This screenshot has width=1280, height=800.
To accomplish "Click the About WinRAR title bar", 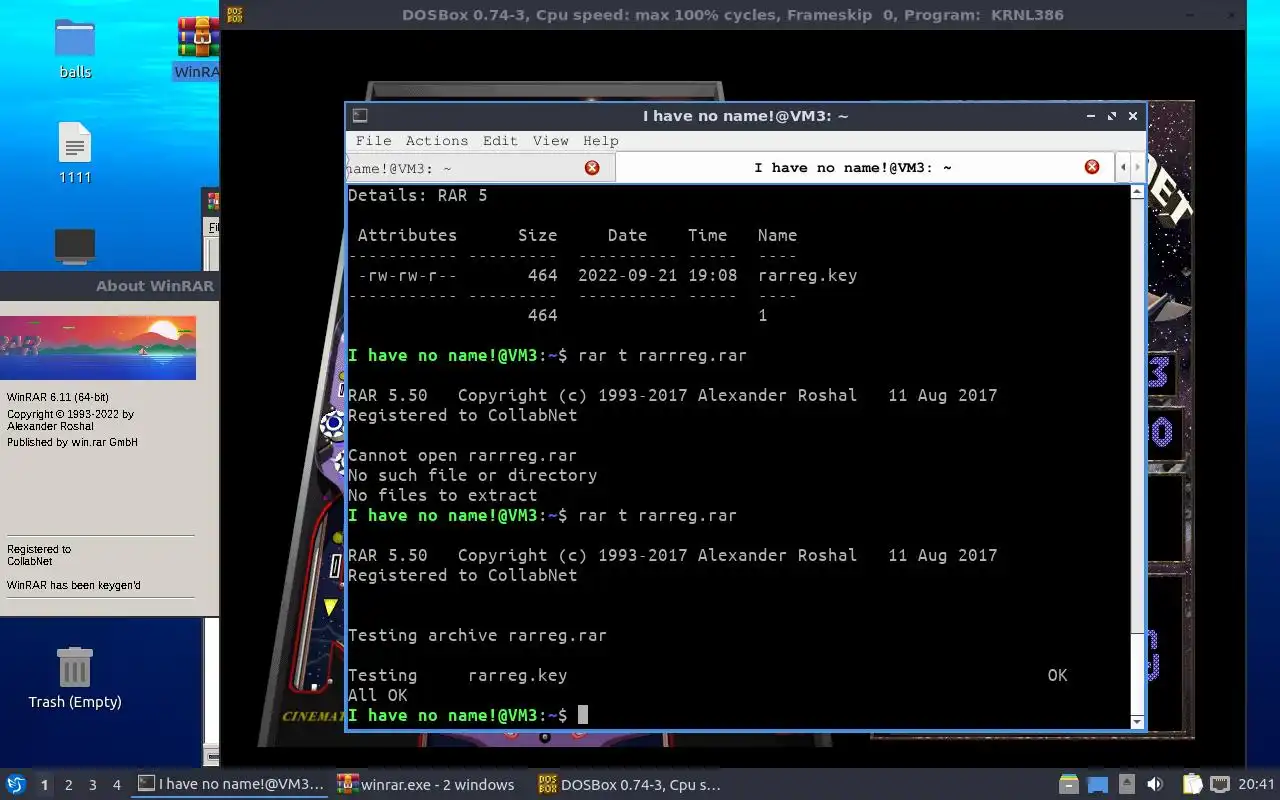I will point(108,286).
